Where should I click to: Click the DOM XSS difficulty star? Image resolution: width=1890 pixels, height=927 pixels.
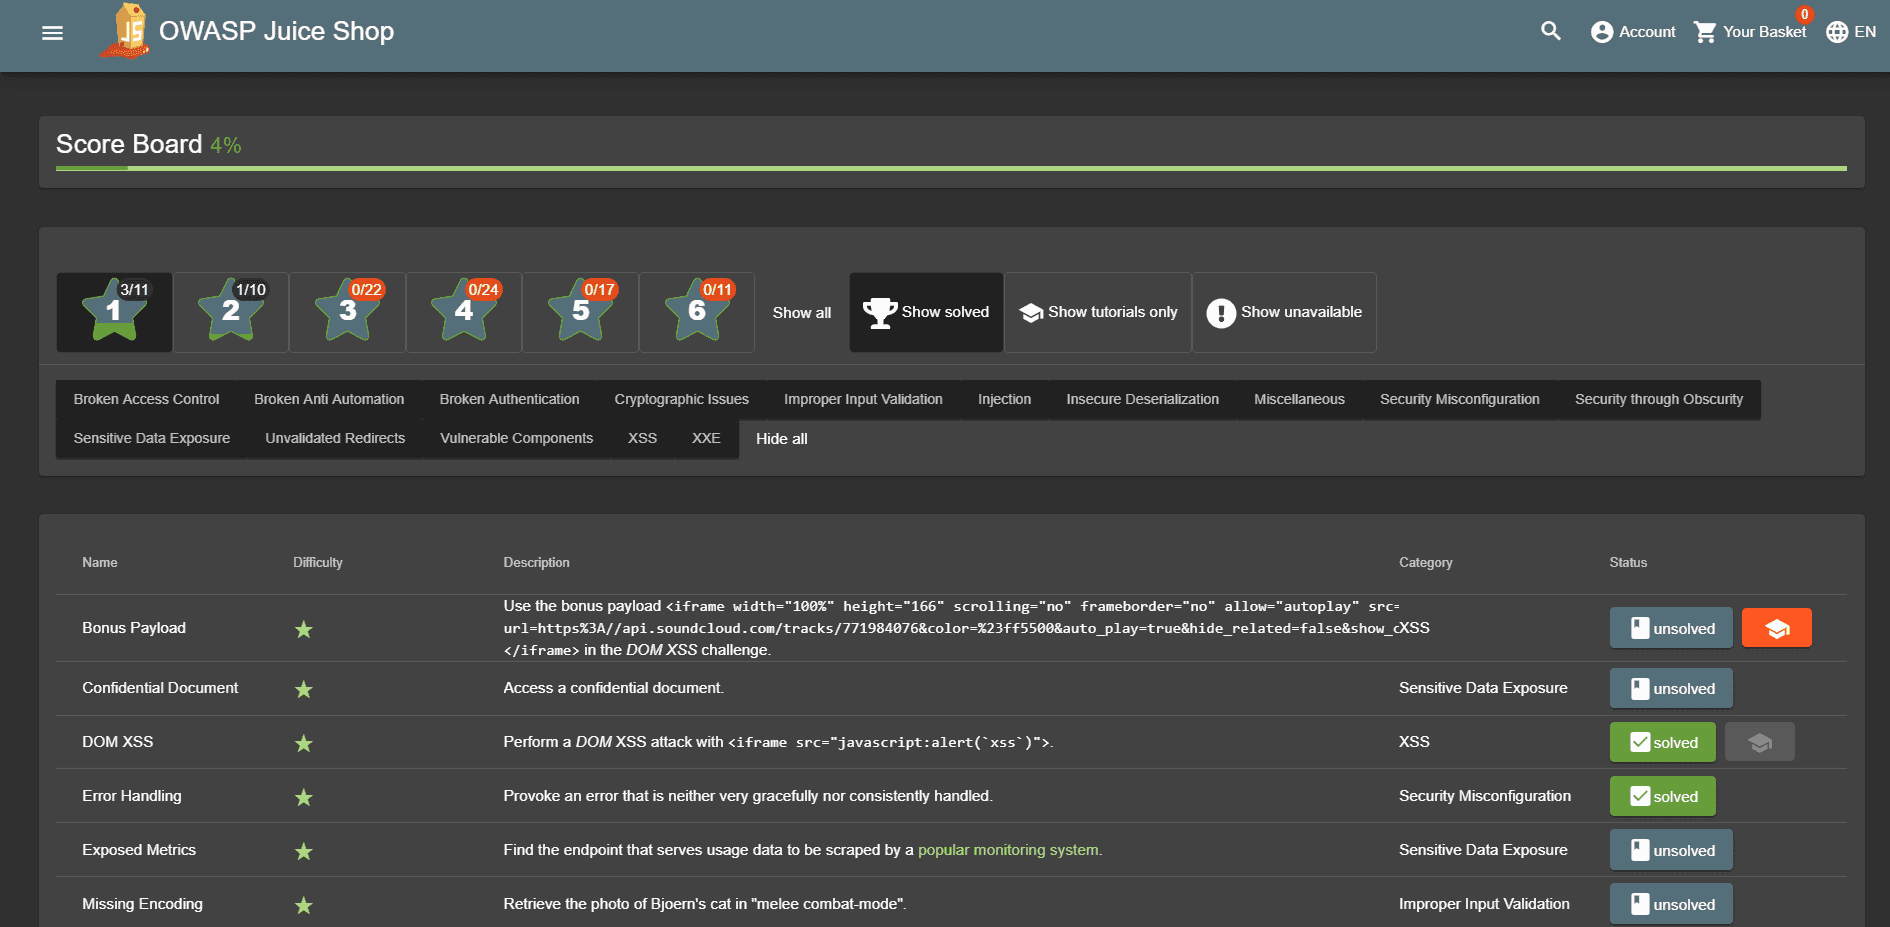coord(304,743)
